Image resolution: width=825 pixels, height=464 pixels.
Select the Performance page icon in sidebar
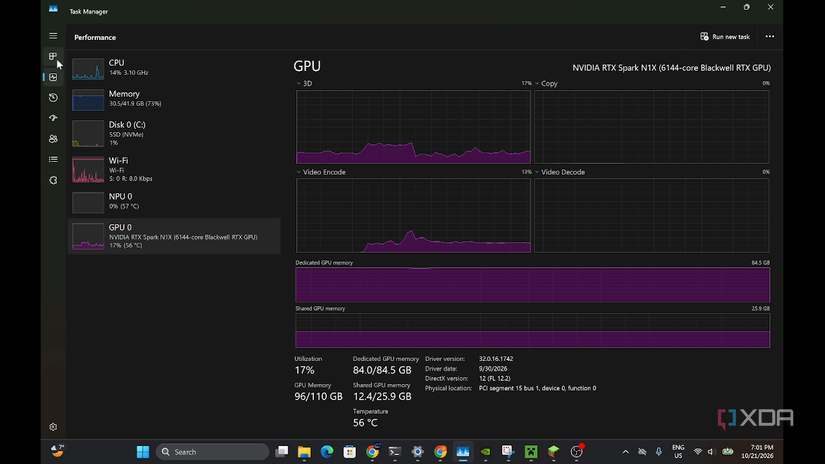[x=53, y=77]
